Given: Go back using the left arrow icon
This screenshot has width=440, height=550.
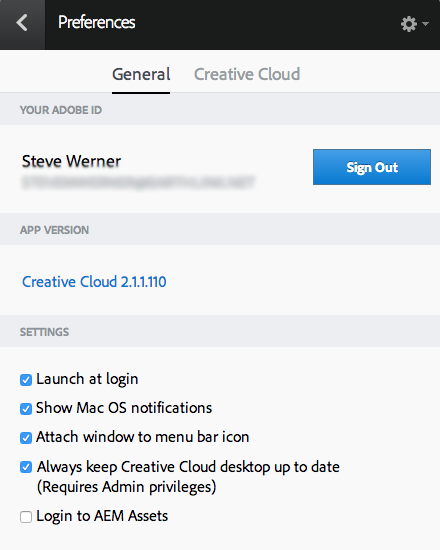Looking at the screenshot, I should pos(22,24).
